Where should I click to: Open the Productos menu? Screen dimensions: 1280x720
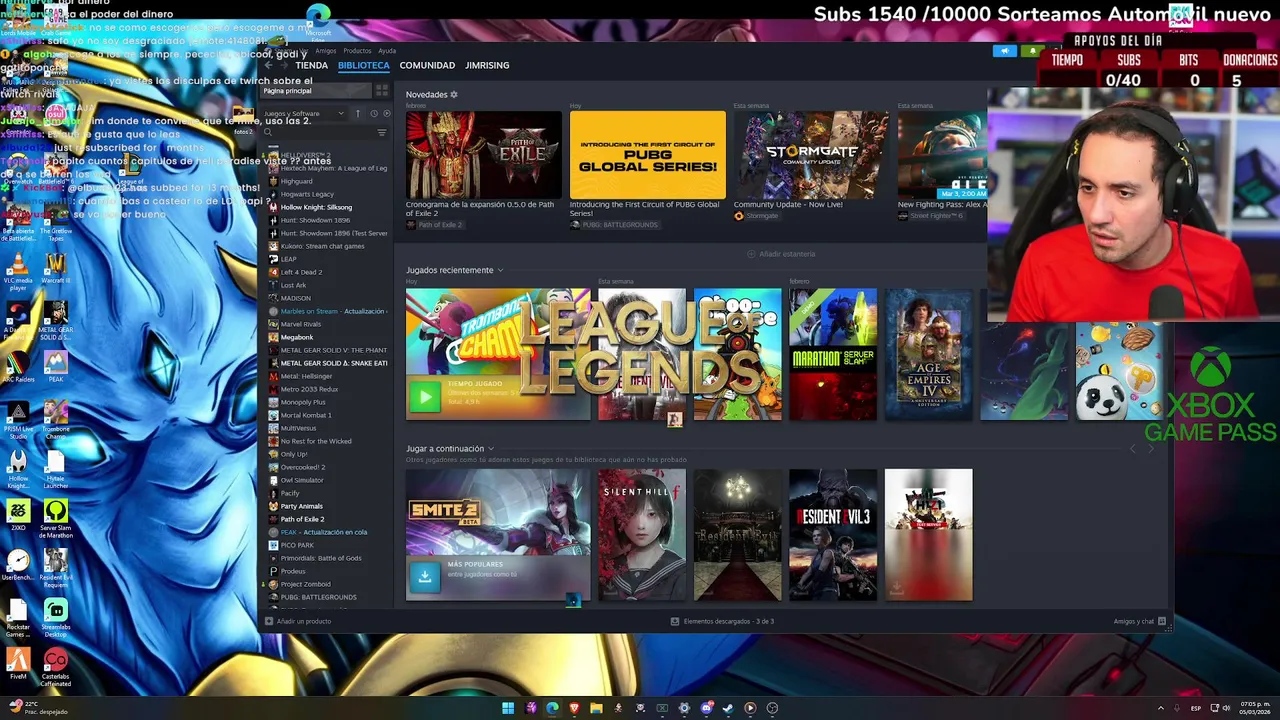coord(357,51)
